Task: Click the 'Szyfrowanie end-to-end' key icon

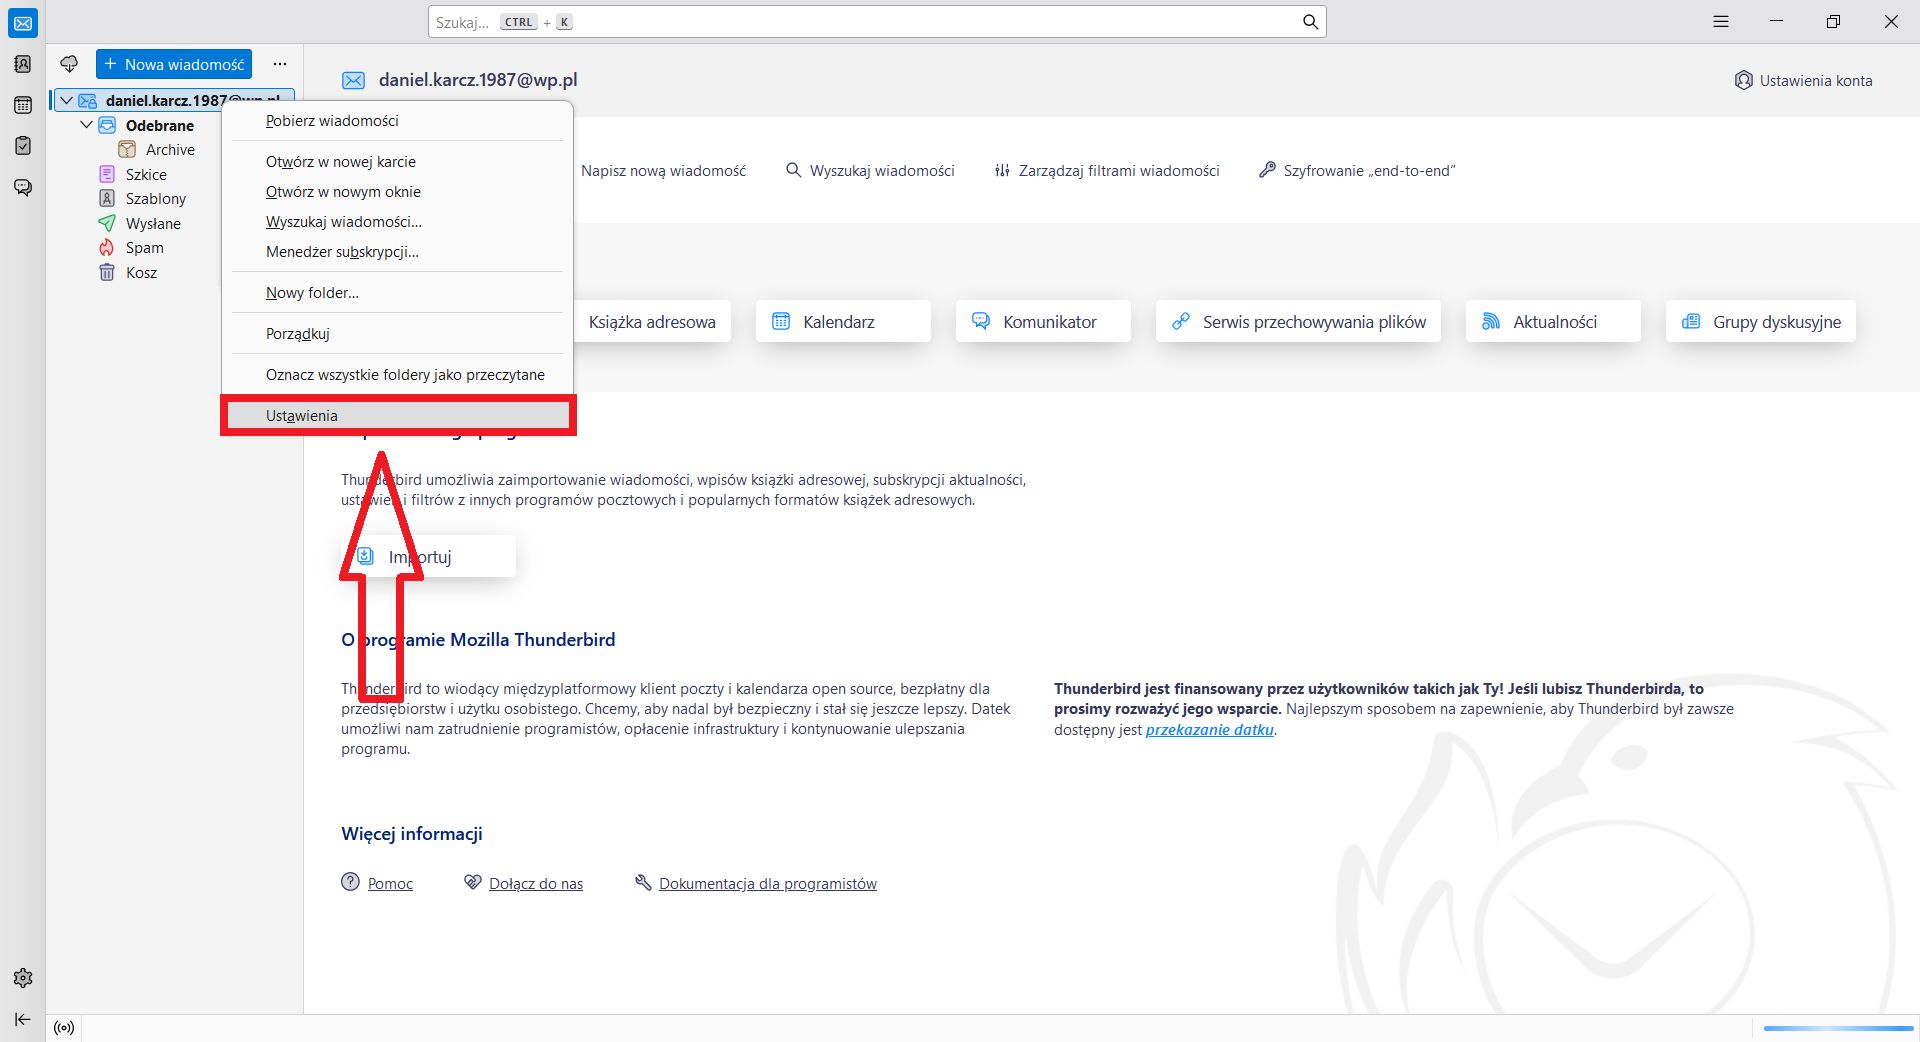Action: pos(1268,170)
